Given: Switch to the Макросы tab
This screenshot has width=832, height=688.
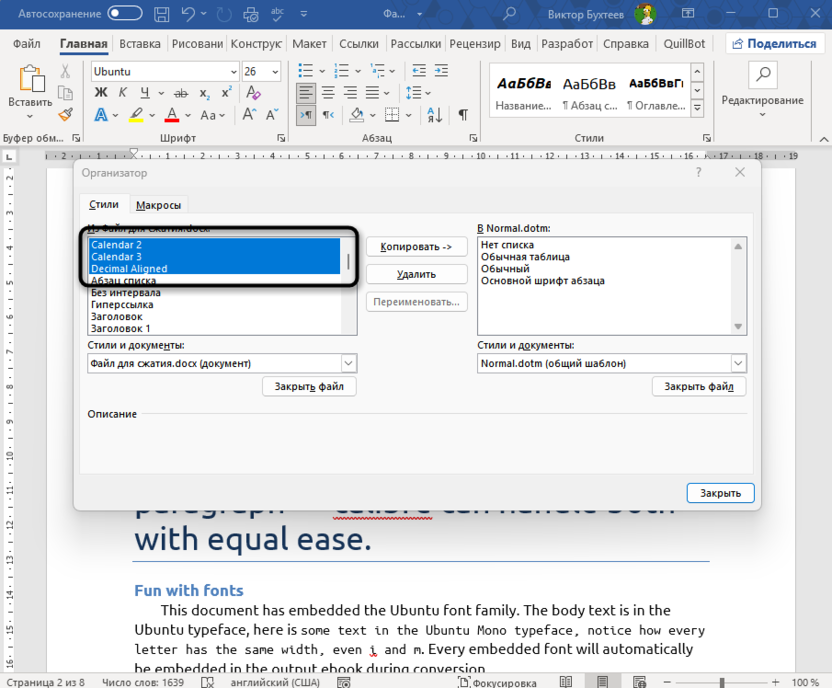Looking at the screenshot, I should [158, 205].
